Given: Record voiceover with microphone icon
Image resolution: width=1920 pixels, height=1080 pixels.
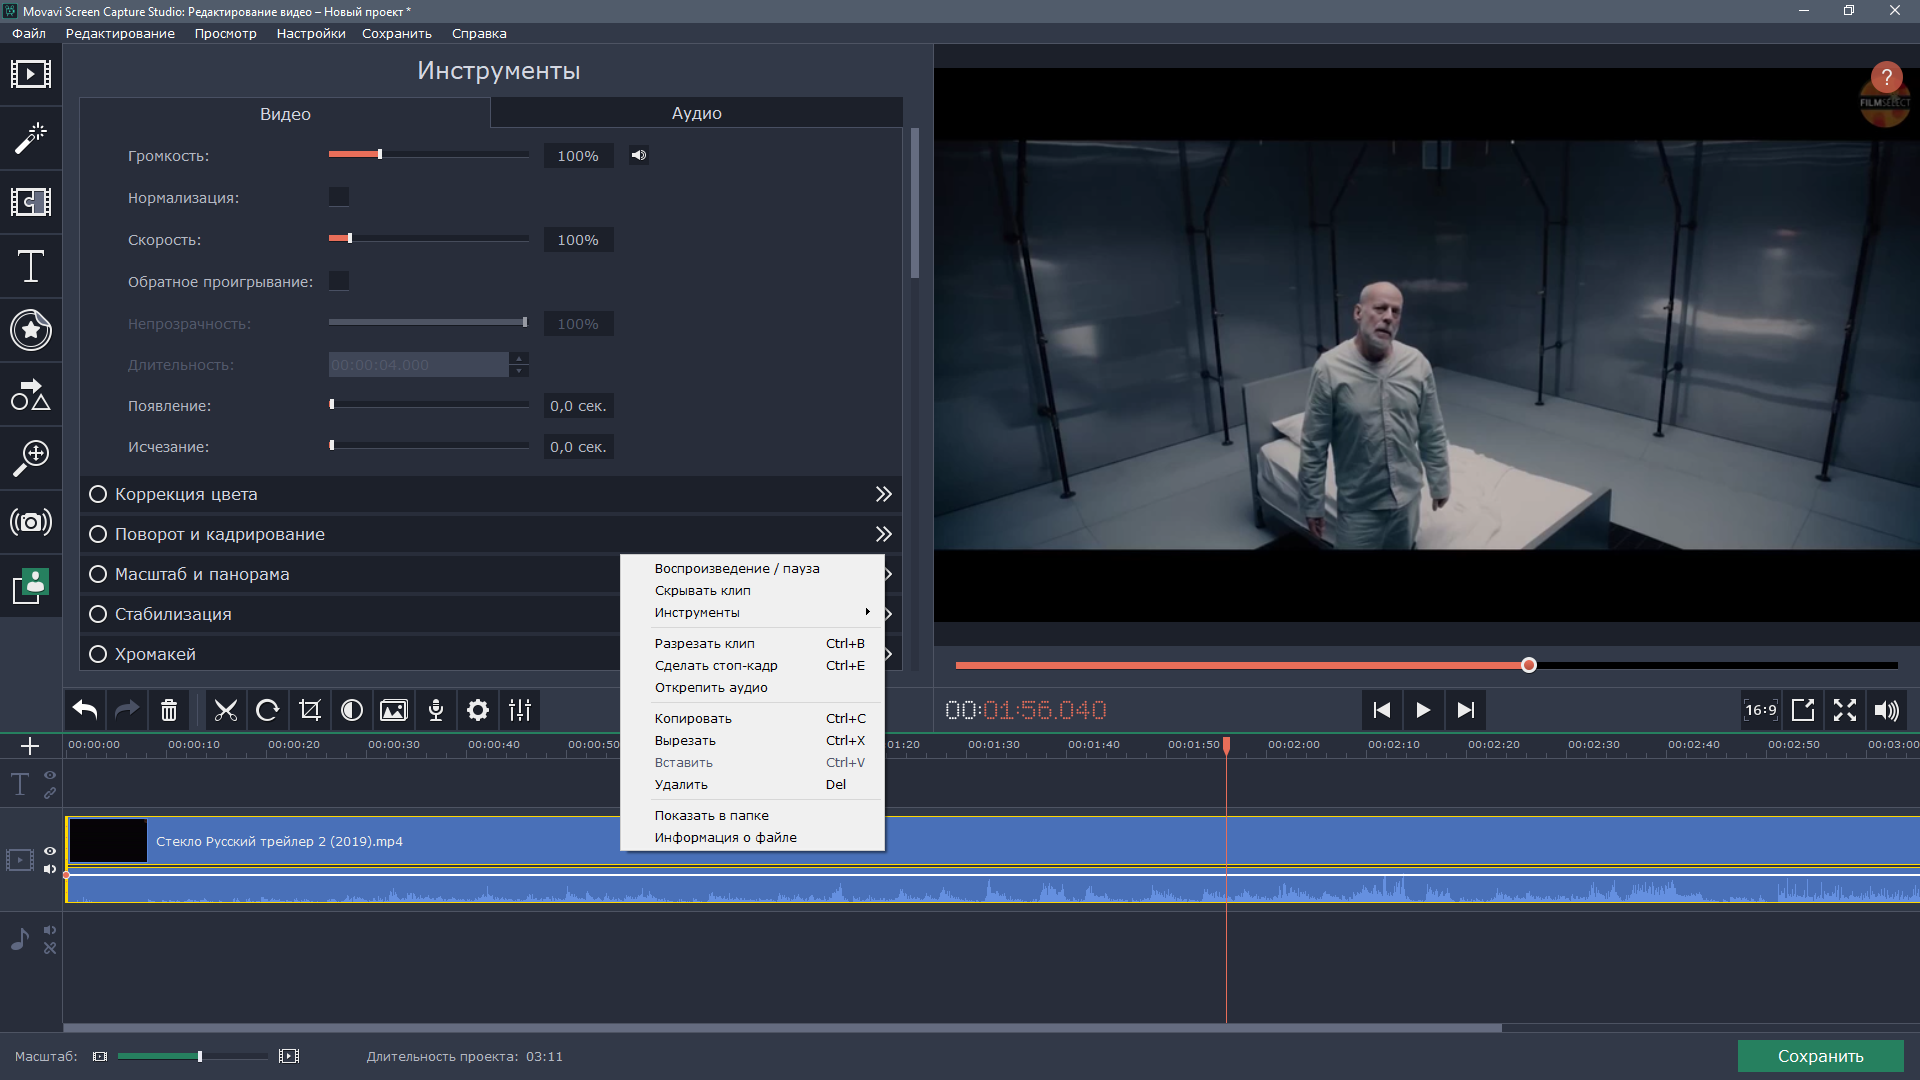Looking at the screenshot, I should pos(436,710).
